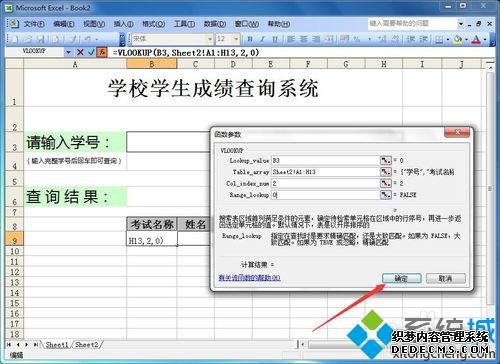This screenshot has height=364, width=500.
Task: Align cell text right
Action: tap(316, 39)
